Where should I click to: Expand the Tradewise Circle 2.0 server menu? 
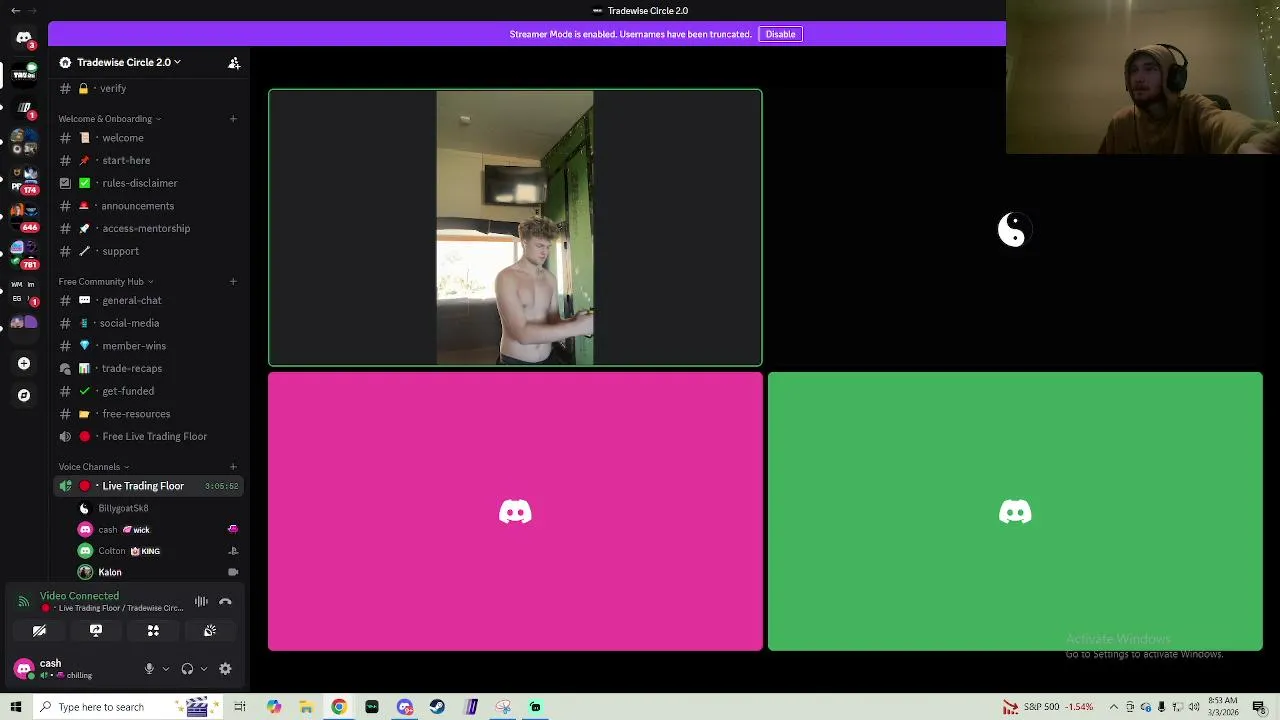[129, 62]
